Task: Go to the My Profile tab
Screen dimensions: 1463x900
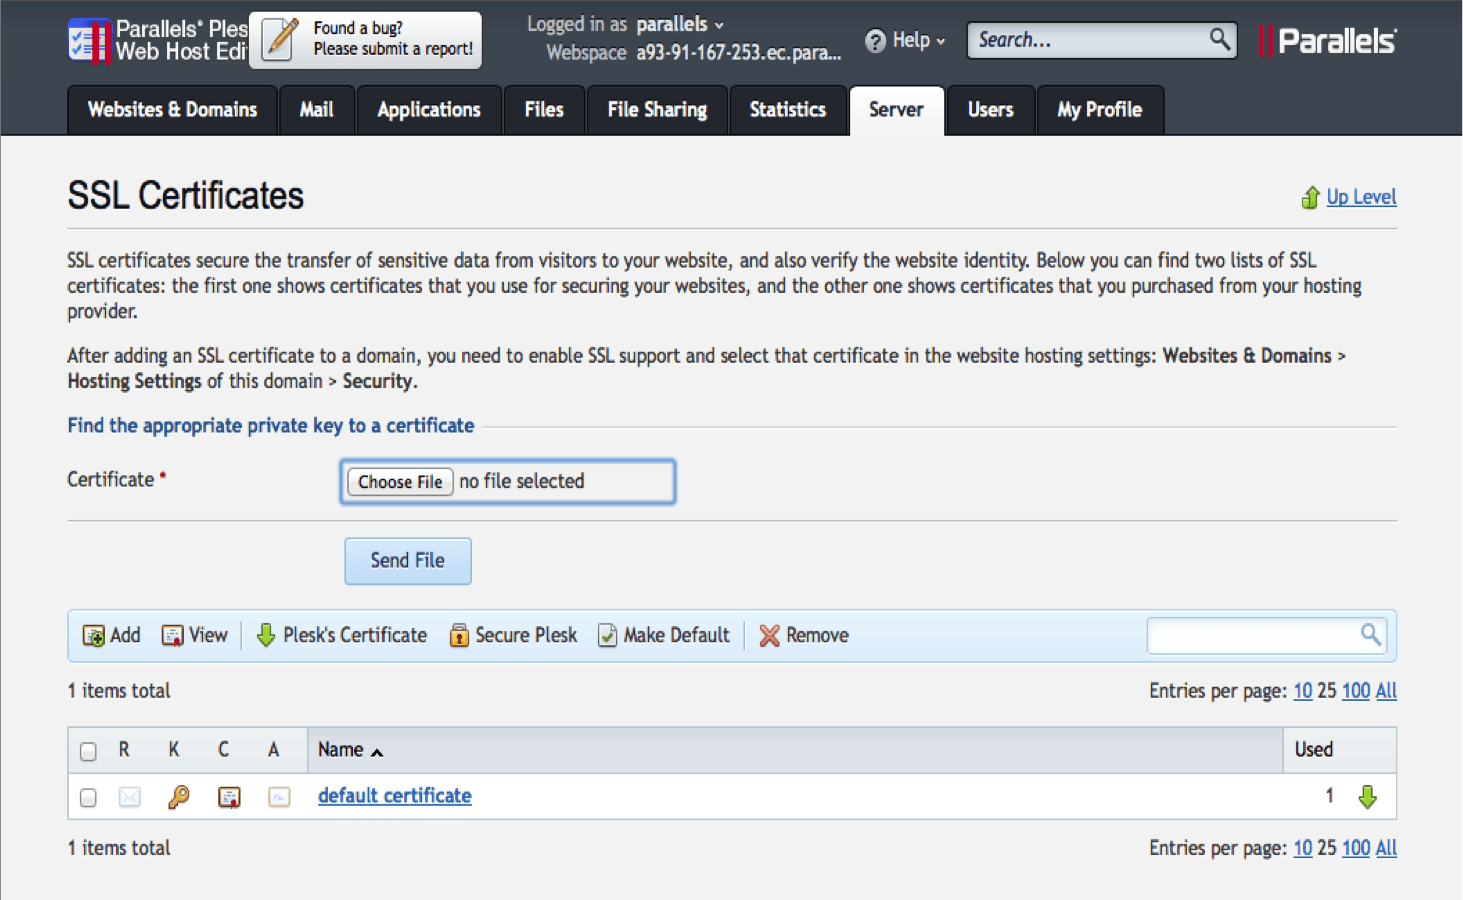Action: pos(1100,110)
